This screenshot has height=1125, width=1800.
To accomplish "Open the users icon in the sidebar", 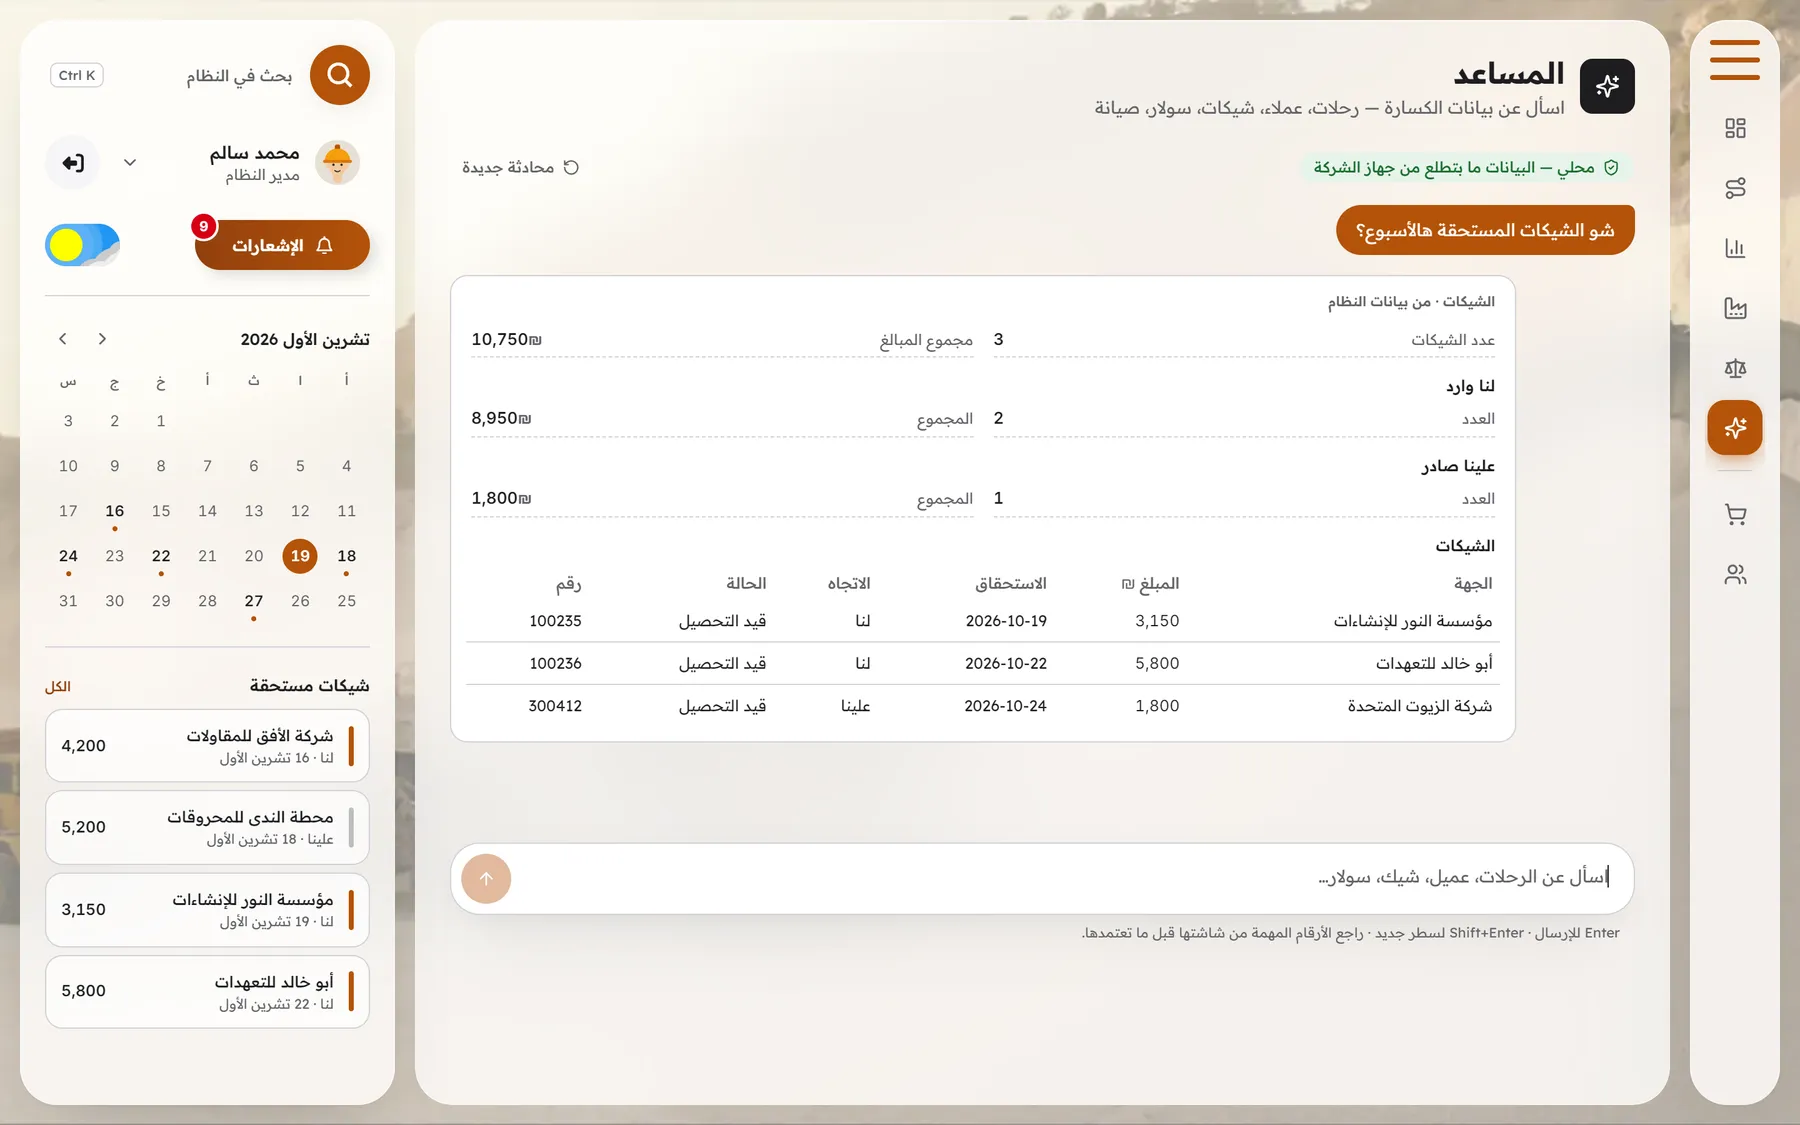I will tap(1735, 575).
